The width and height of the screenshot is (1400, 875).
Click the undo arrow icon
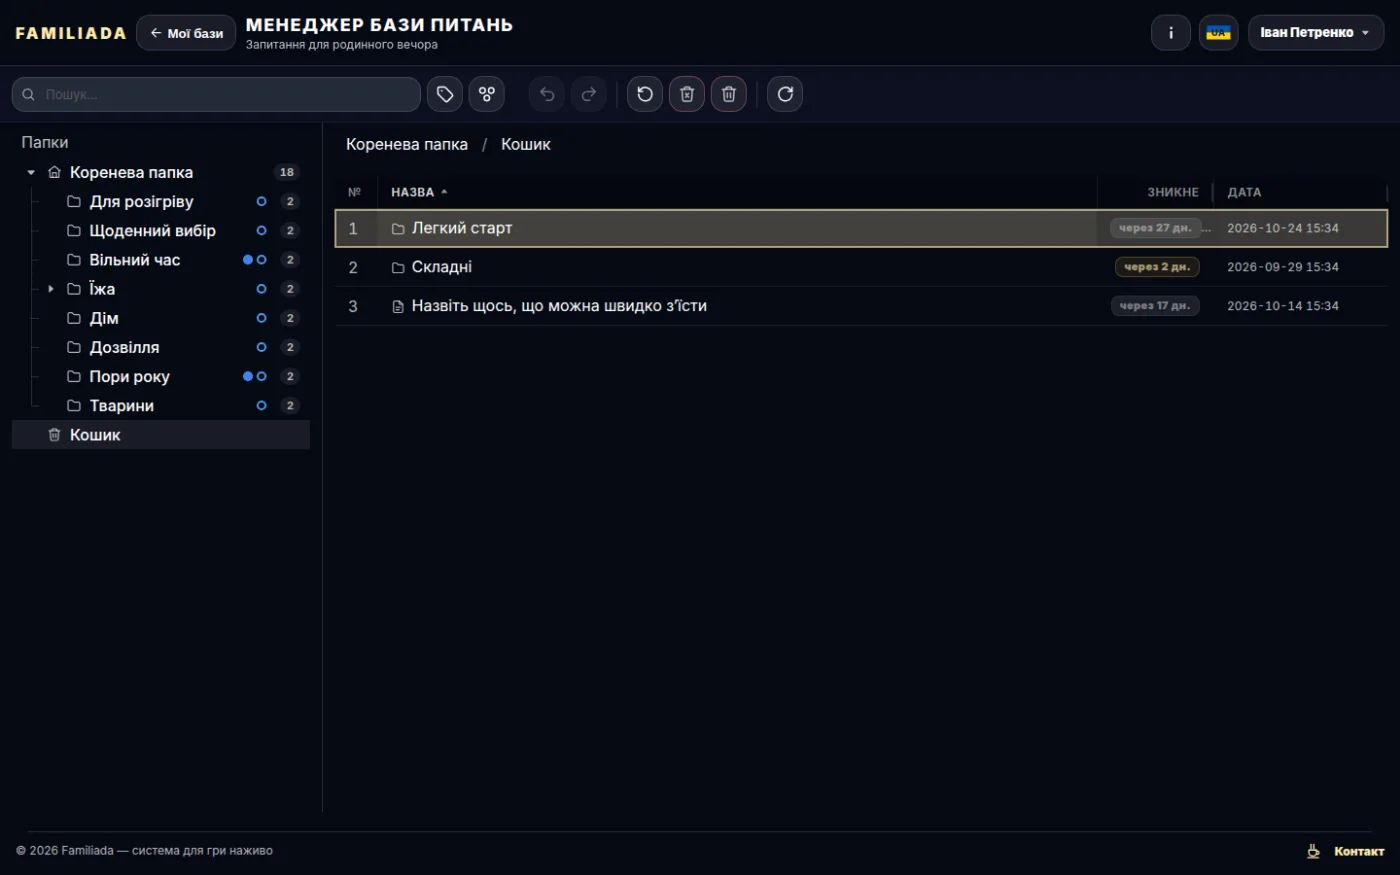pos(547,94)
